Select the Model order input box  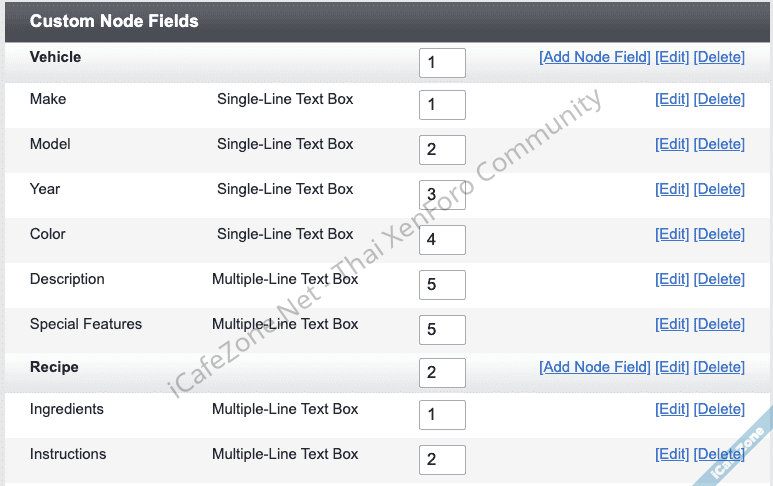442,150
